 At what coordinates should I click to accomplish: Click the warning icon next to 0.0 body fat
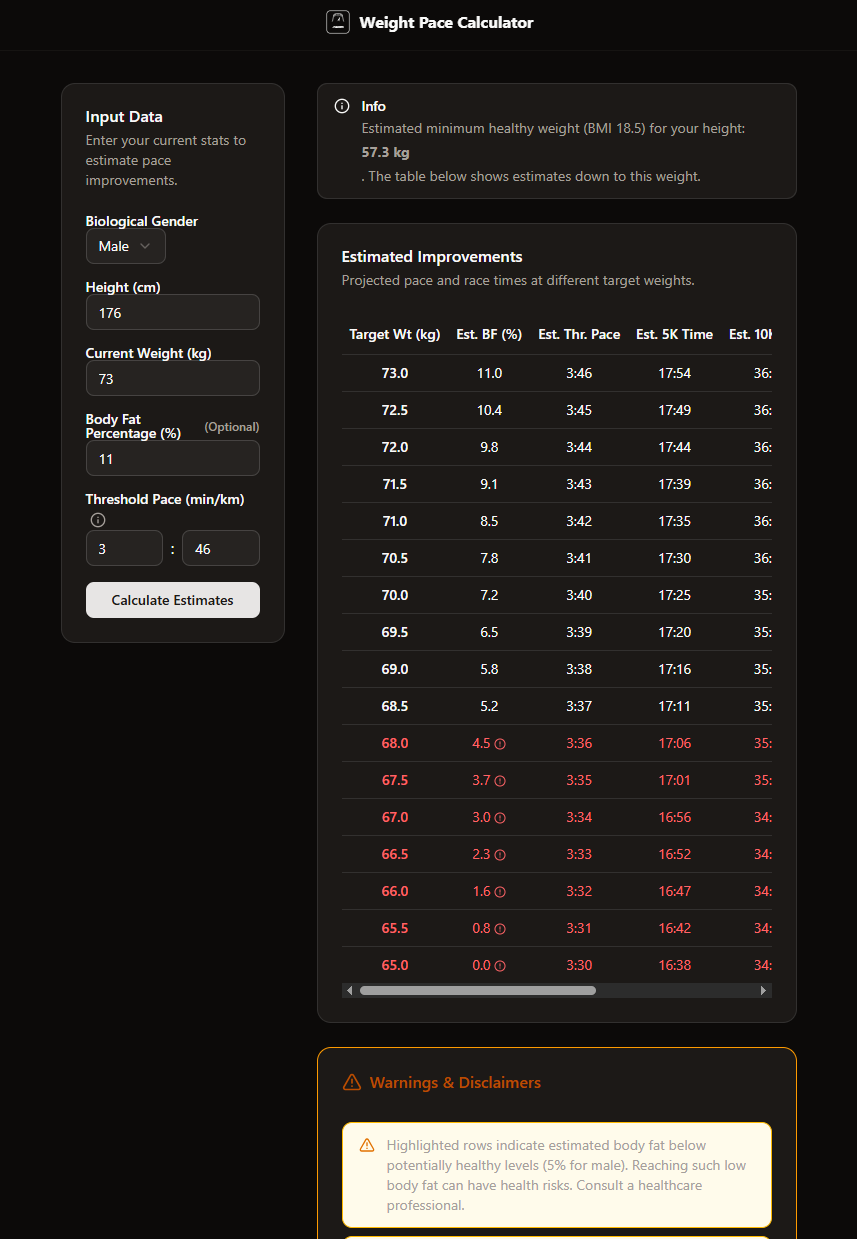[x=500, y=966]
